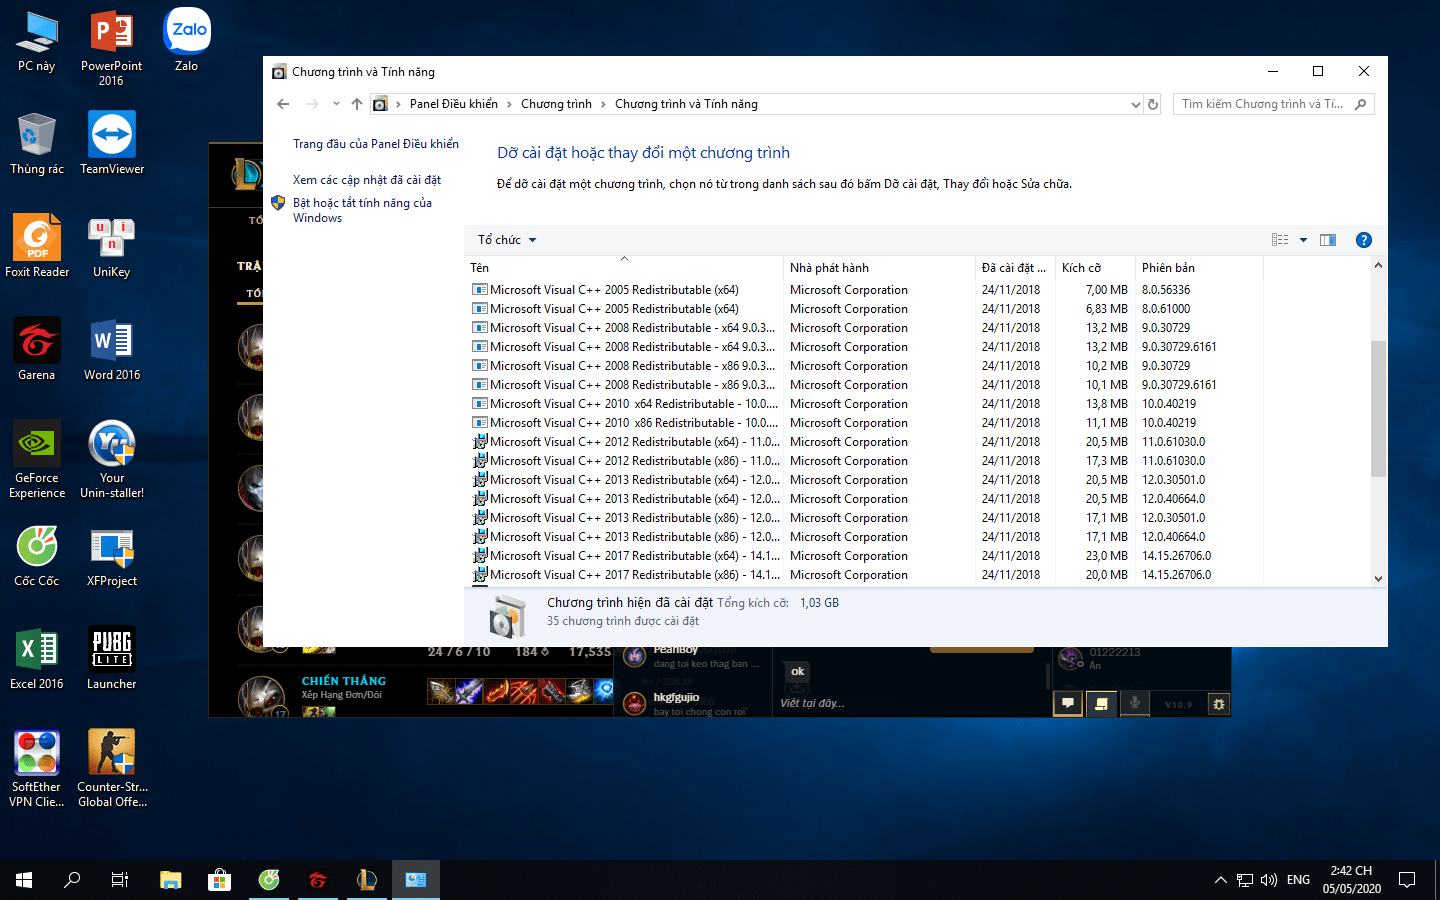The image size is (1440, 900).
Task: Open SoftEther VPN Client desktop shortcut
Action: pos(37,769)
